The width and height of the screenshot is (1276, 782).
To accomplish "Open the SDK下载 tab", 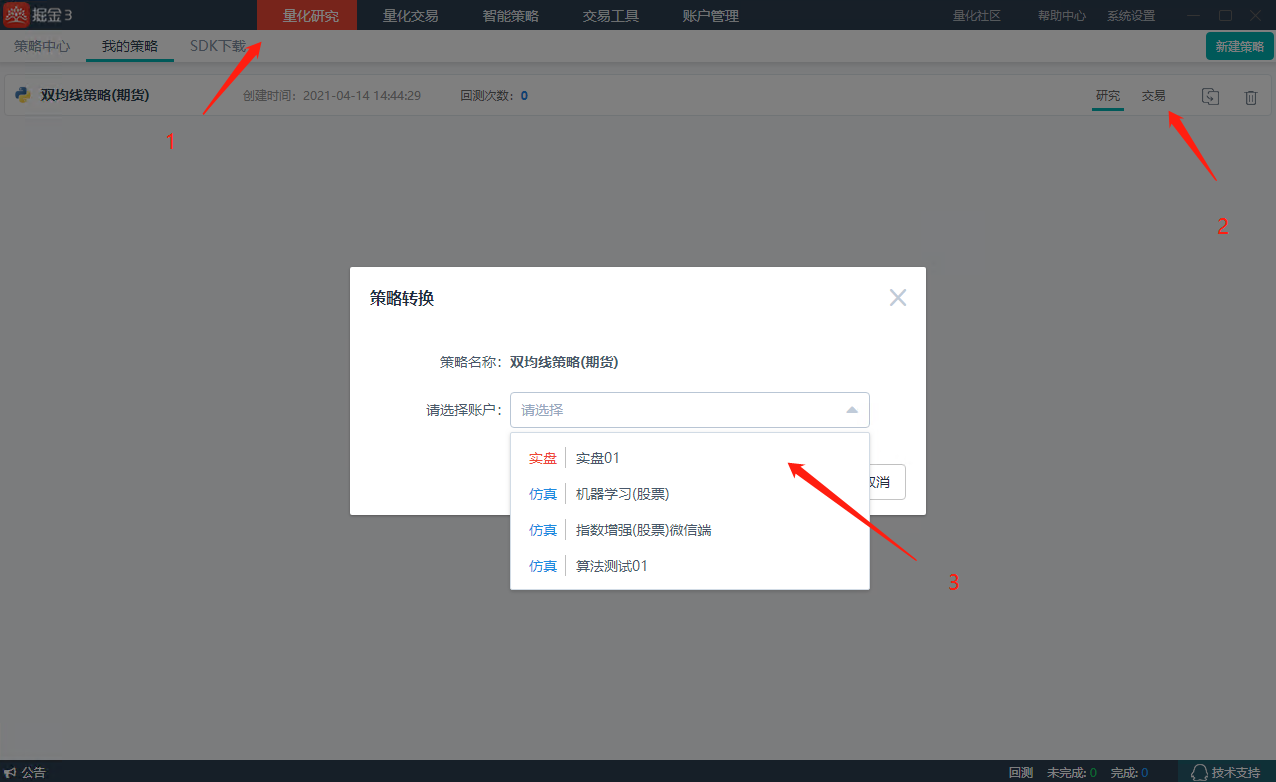I will 217,46.
